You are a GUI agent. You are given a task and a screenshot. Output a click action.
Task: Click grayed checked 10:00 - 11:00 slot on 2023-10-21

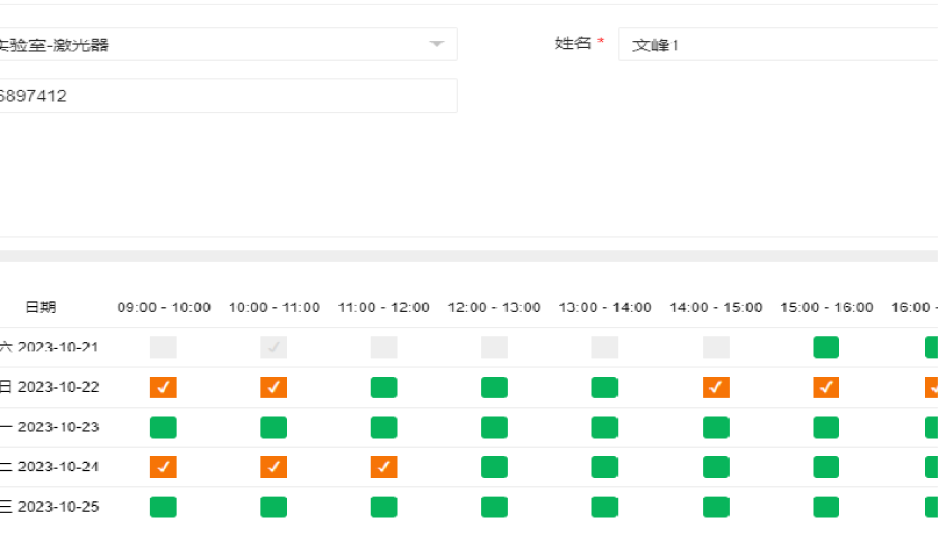click(x=274, y=347)
